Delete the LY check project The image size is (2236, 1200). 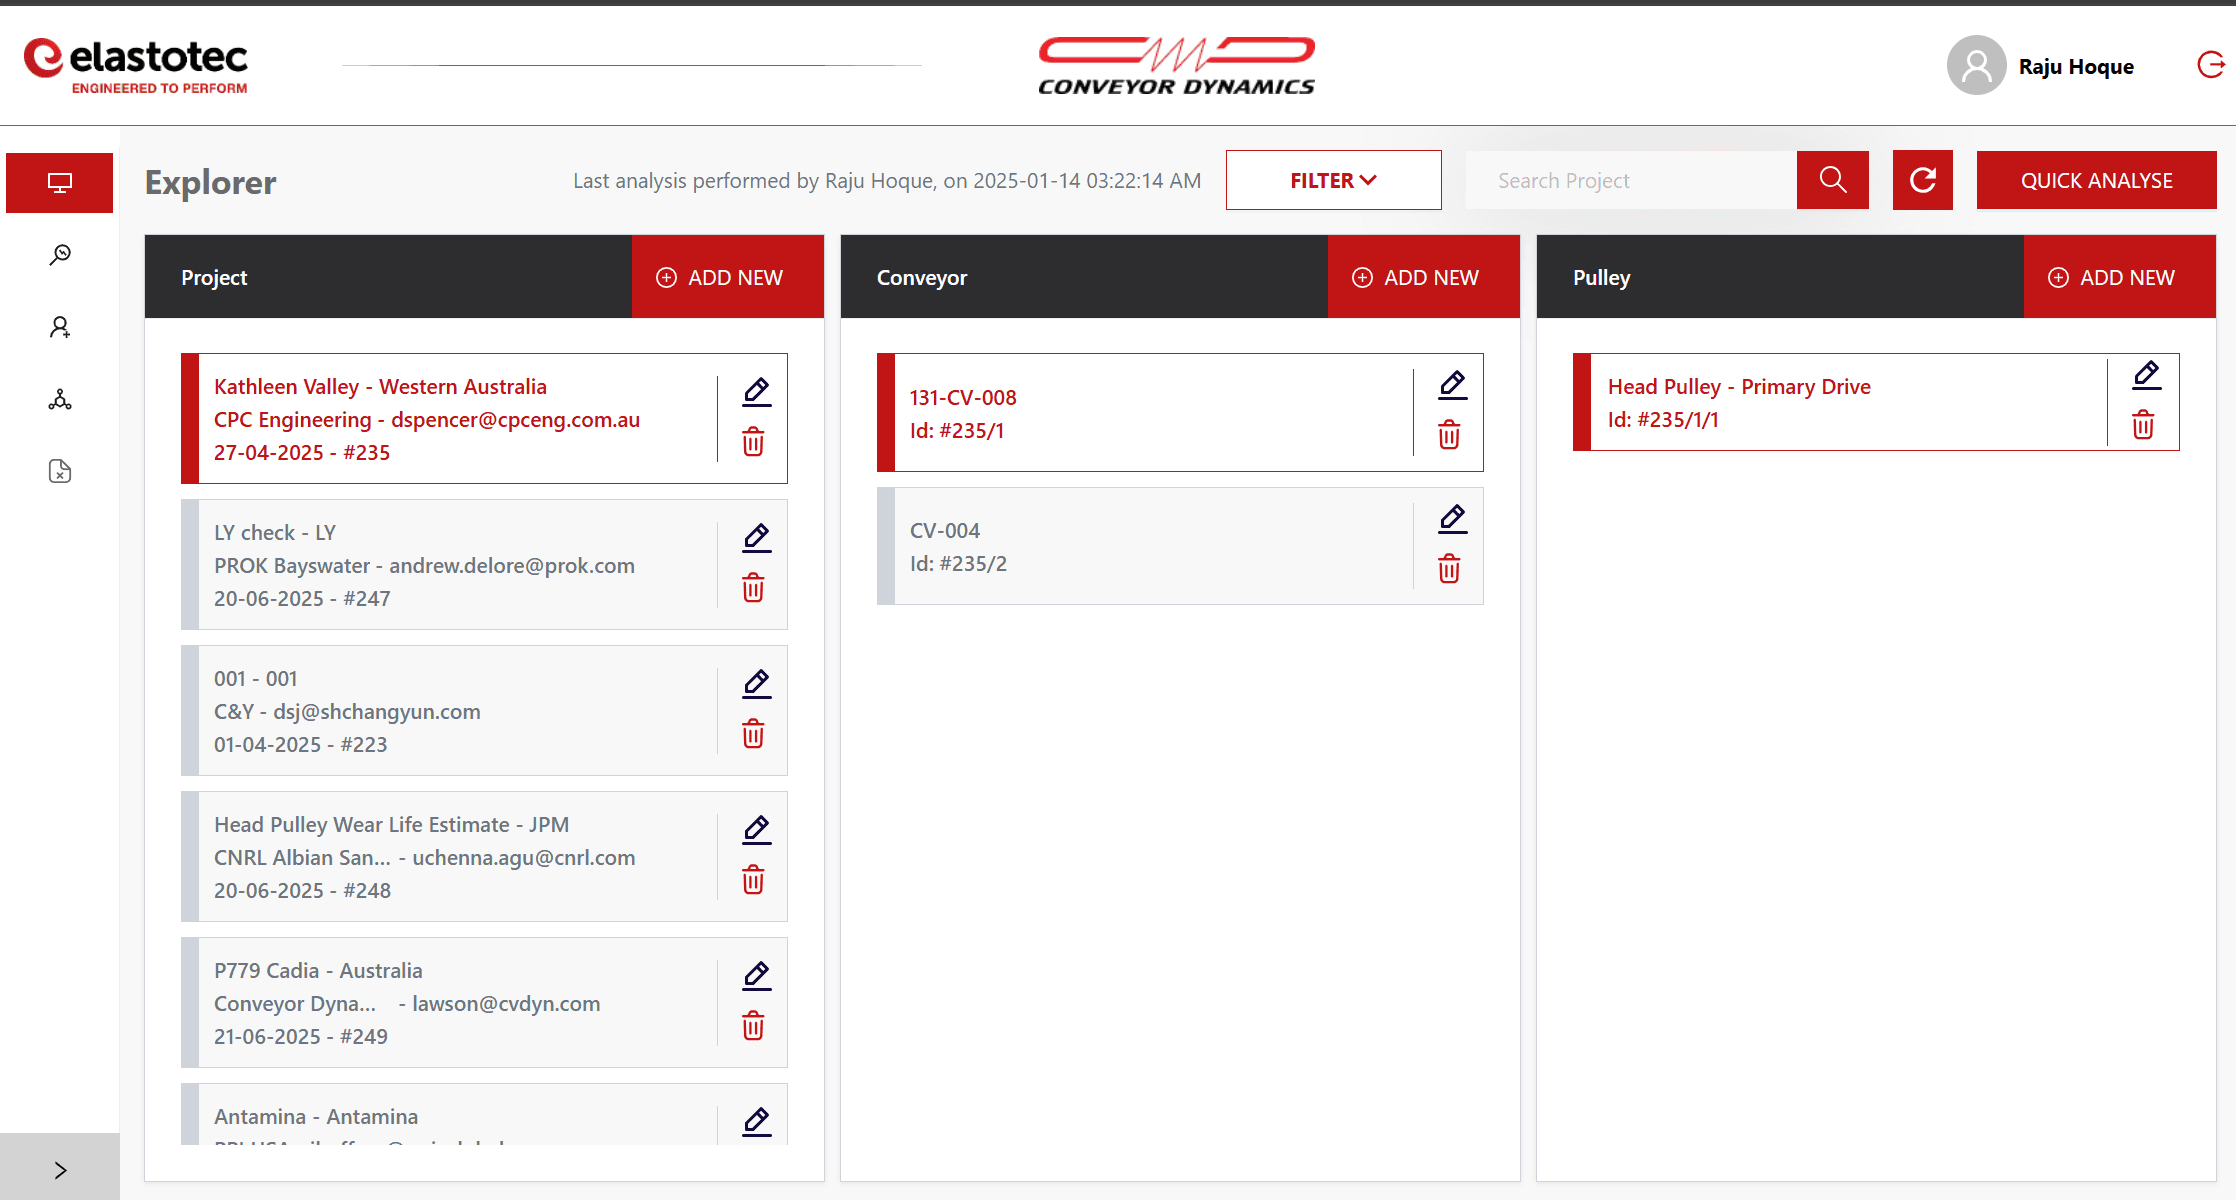pyautogui.click(x=753, y=588)
